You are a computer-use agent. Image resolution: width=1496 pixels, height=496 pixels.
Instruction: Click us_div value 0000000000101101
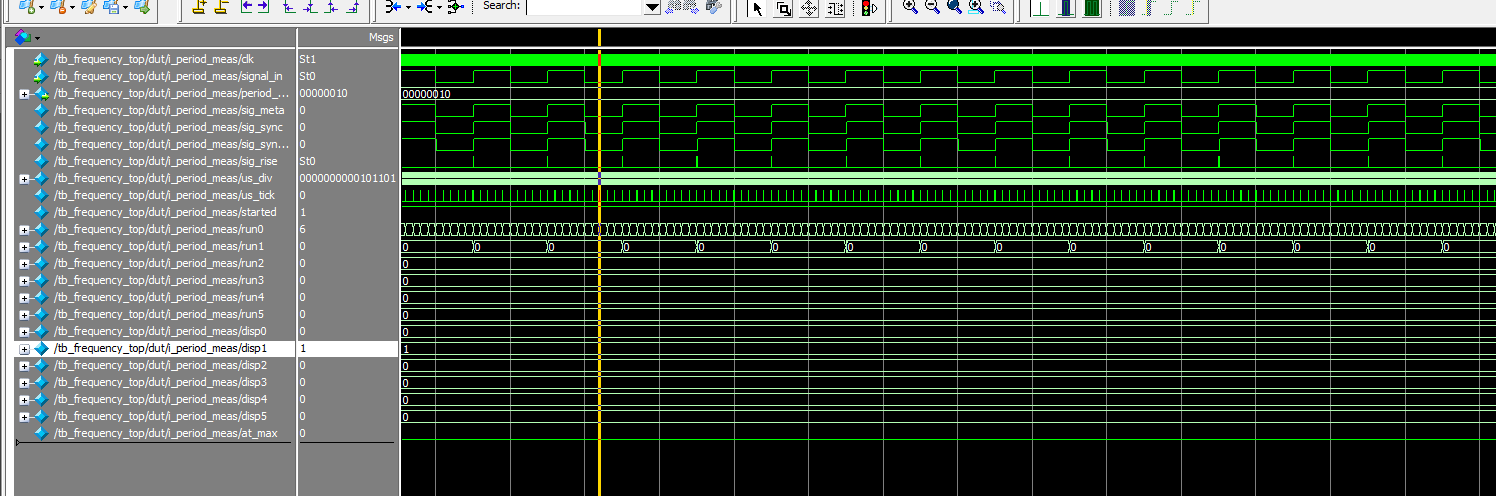pos(347,179)
